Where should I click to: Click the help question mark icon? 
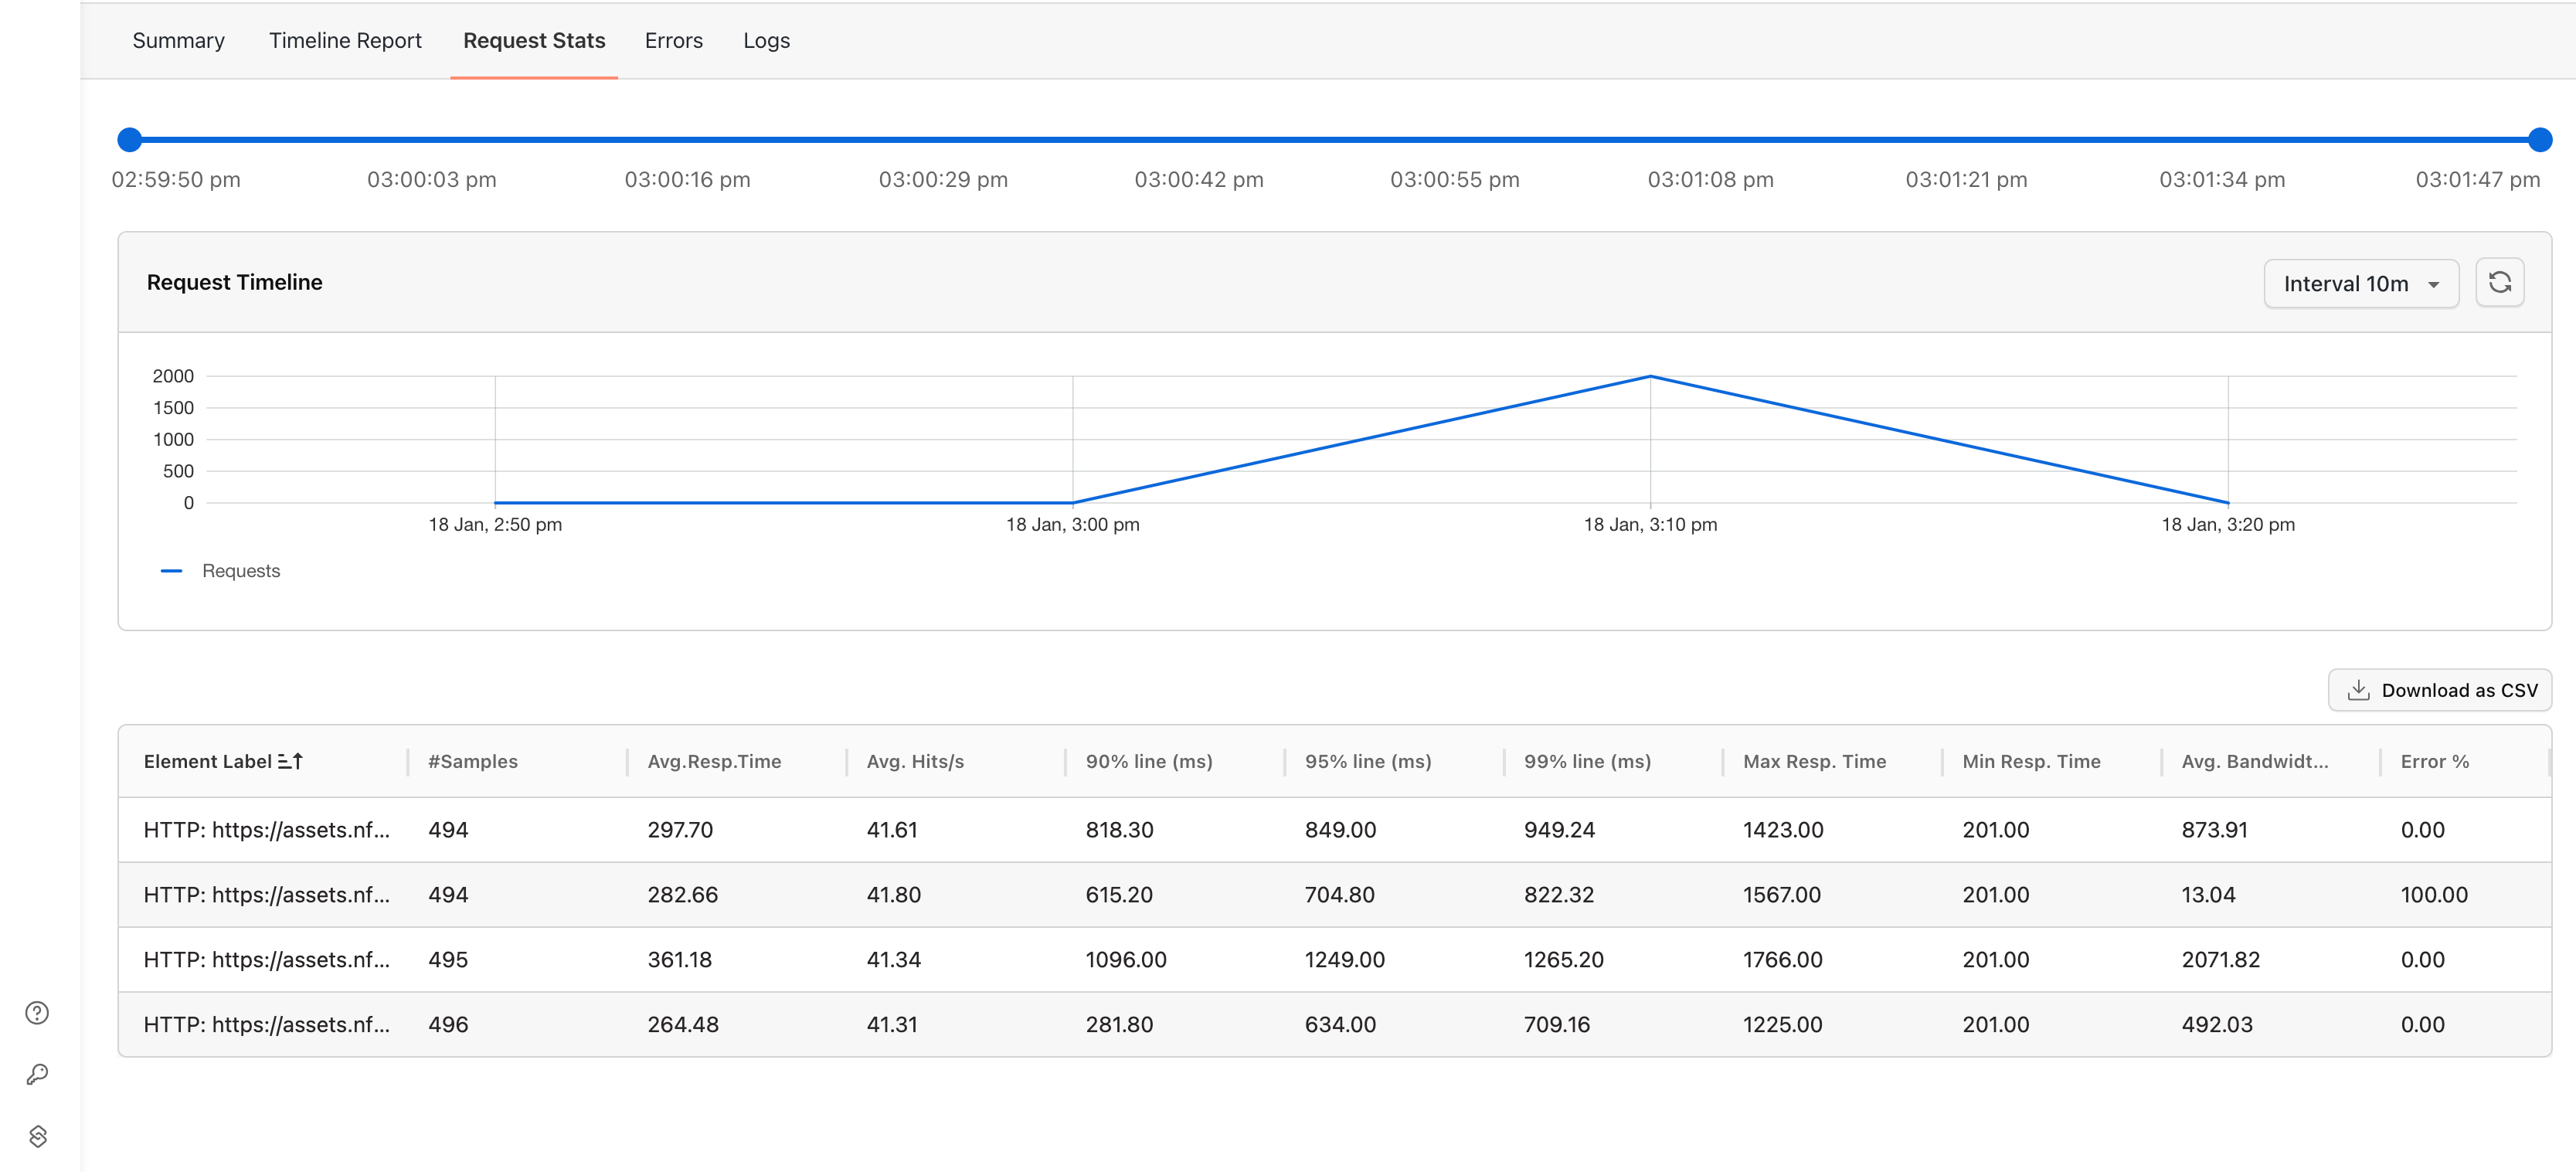coord(37,1013)
